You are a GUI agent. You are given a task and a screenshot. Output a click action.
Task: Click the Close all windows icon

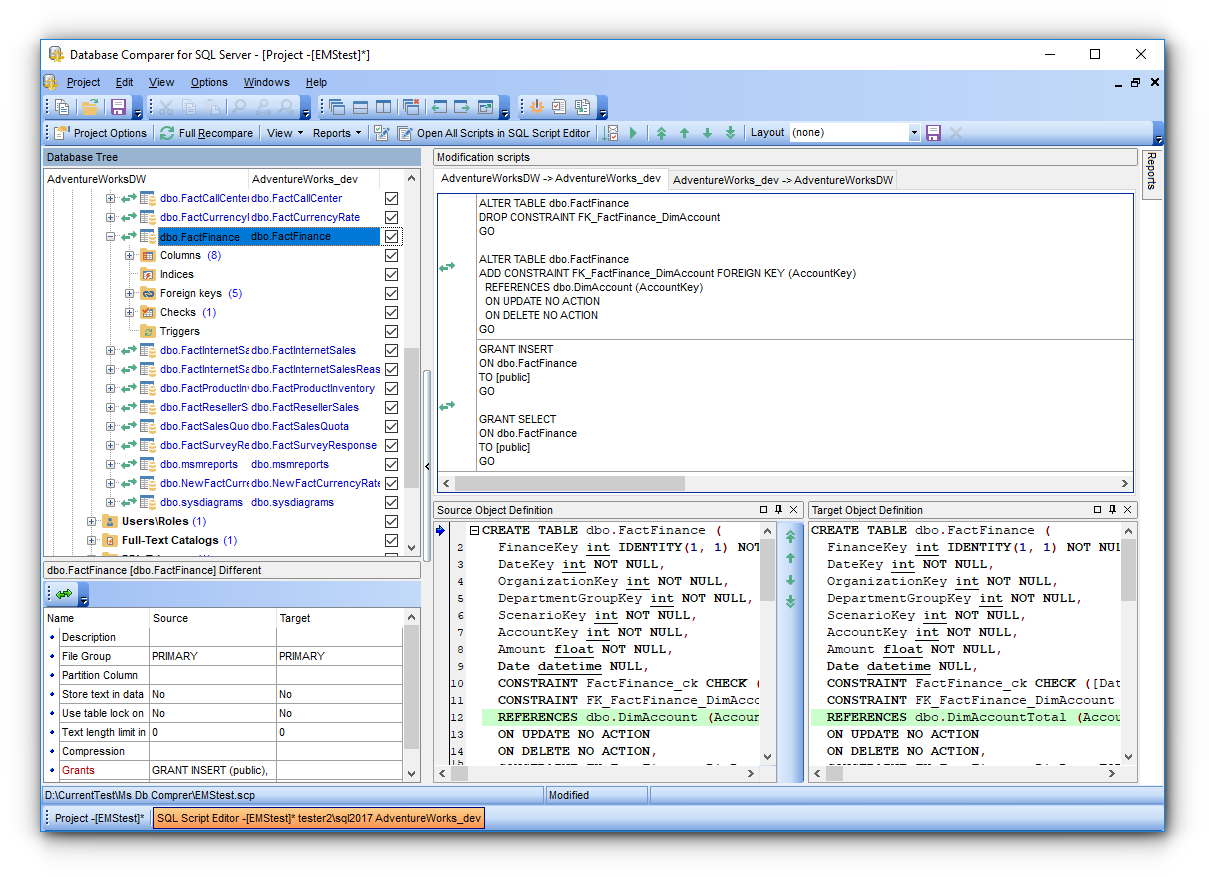[x=411, y=107]
